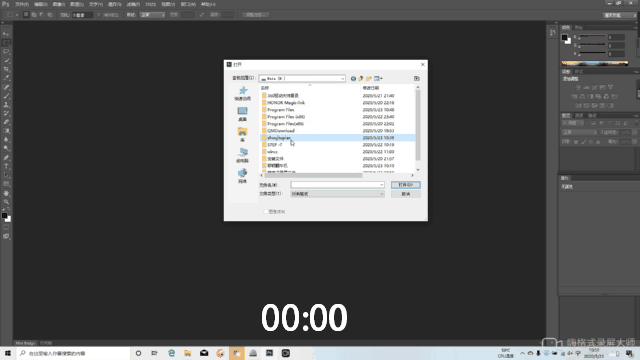
Task: Click the feather value field
Action: [82, 15]
